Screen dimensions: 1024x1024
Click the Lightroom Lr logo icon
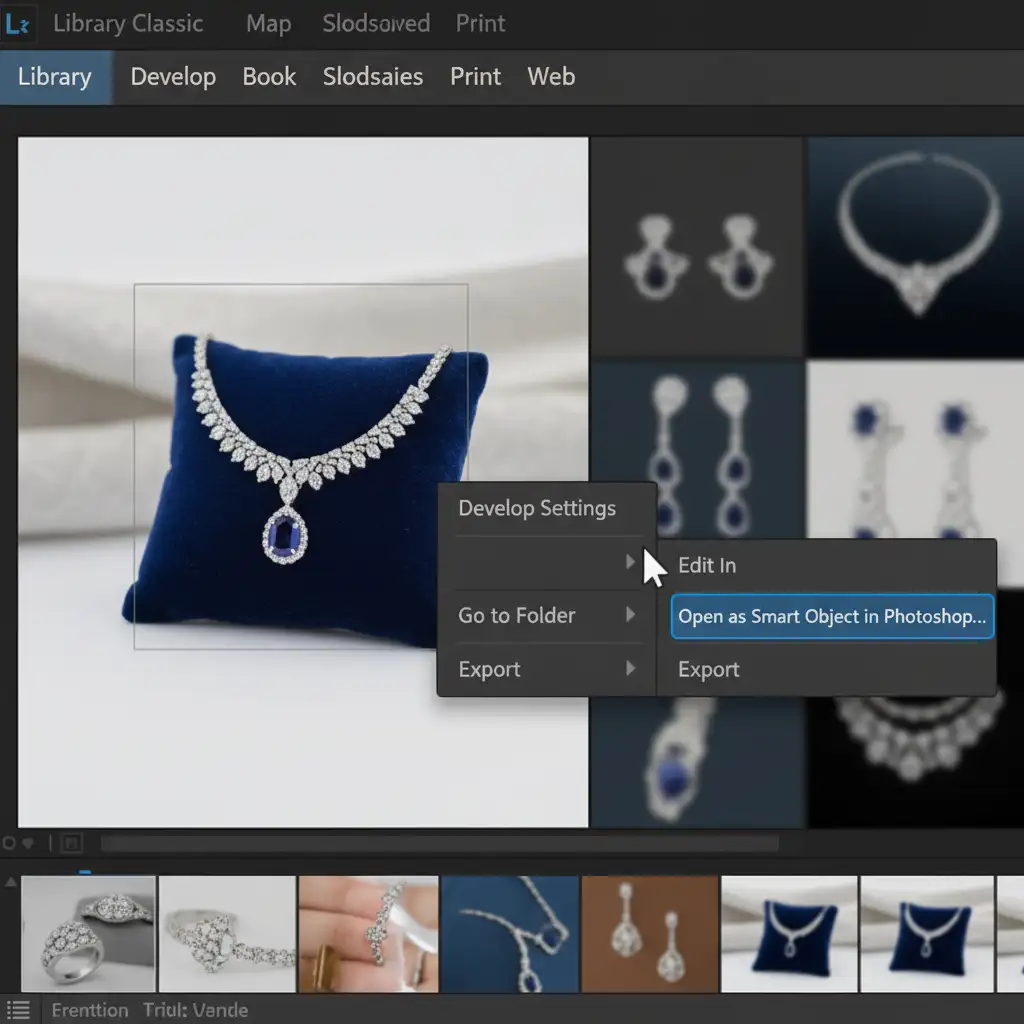(x=18, y=23)
